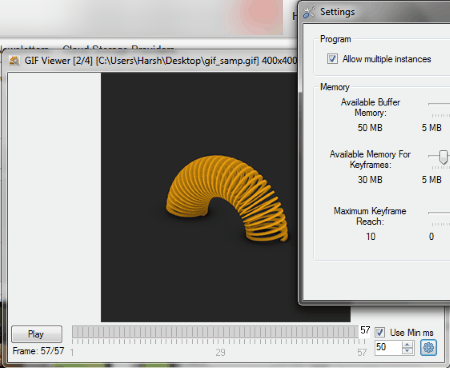
Task: Click the blank white panel beside the GIF
Action: [x=54, y=197]
